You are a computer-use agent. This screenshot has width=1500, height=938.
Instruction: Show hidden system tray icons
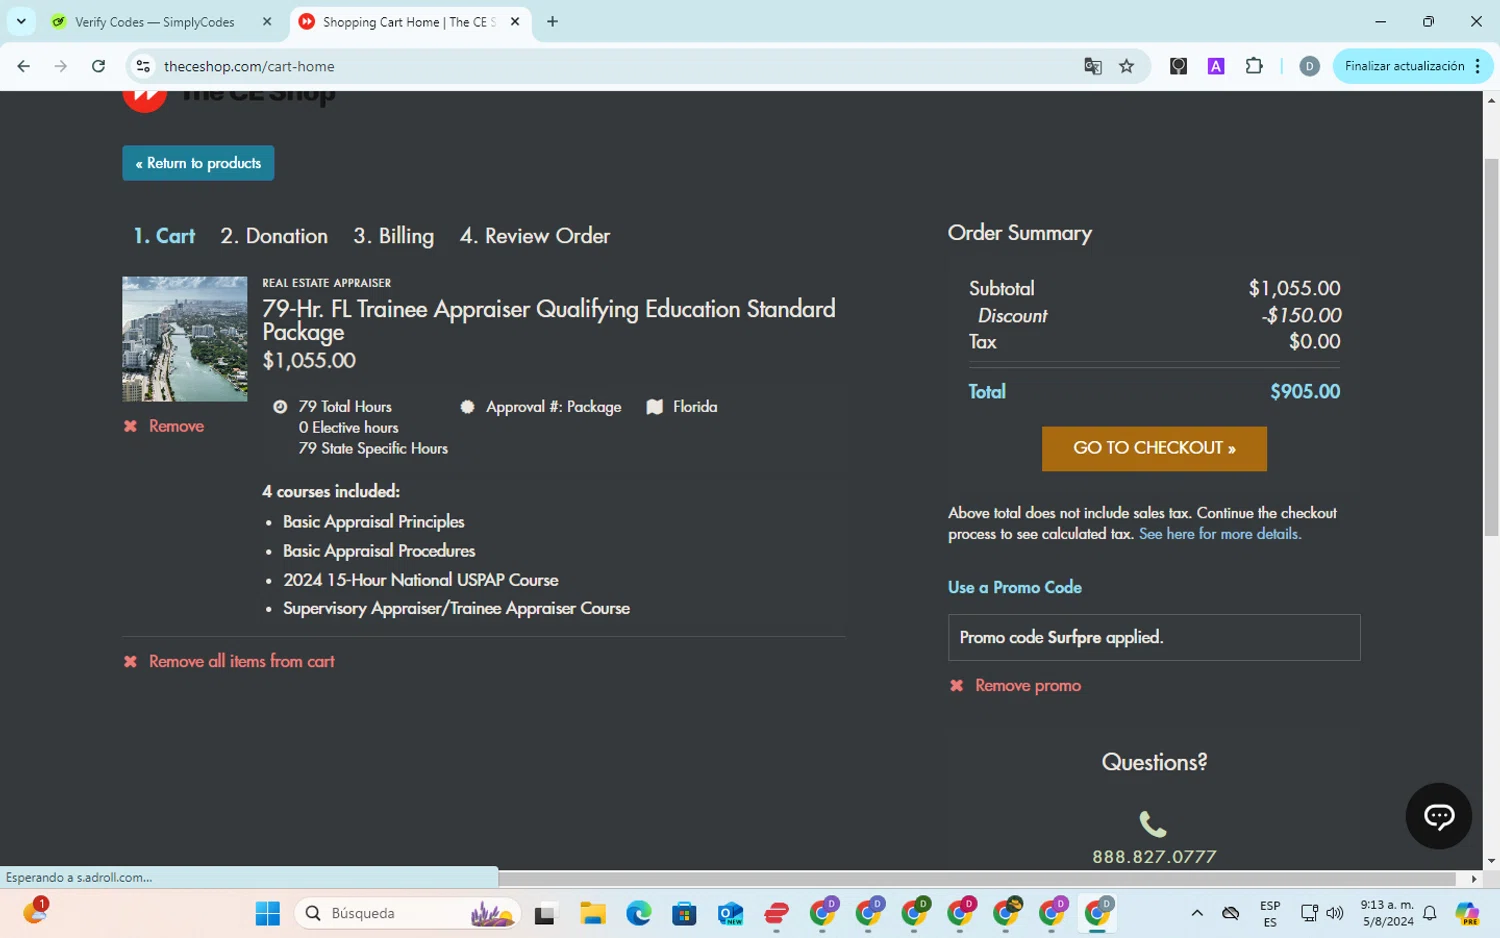coord(1197,913)
